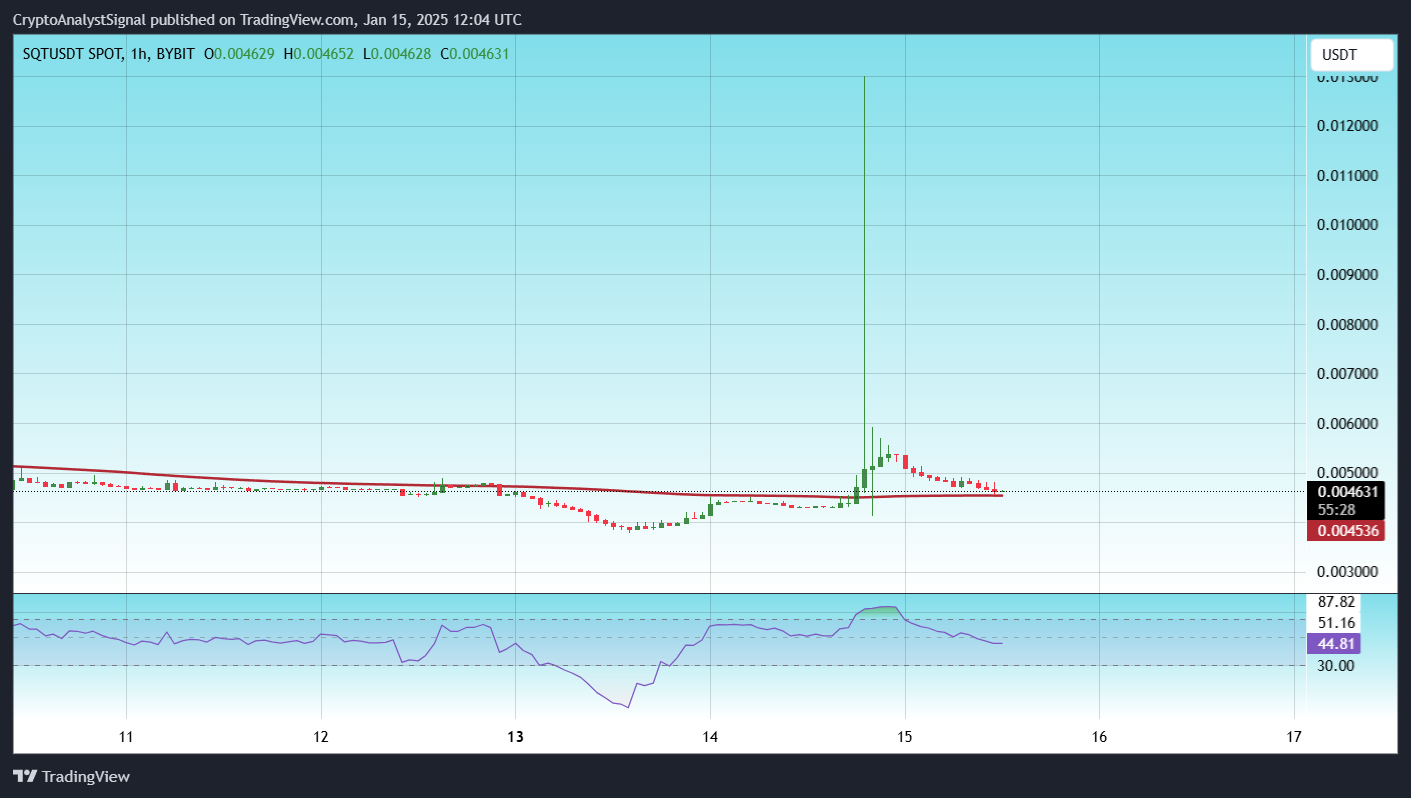Click the close value C0.004631
The height and width of the screenshot is (798, 1411).
click(x=475, y=54)
